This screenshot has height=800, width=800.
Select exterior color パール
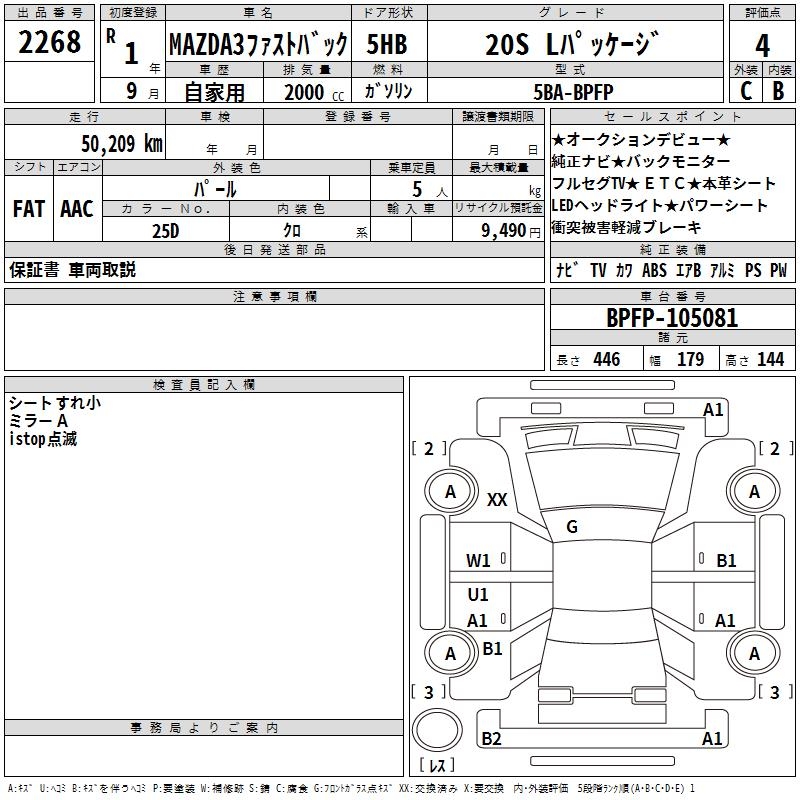pos(215,189)
